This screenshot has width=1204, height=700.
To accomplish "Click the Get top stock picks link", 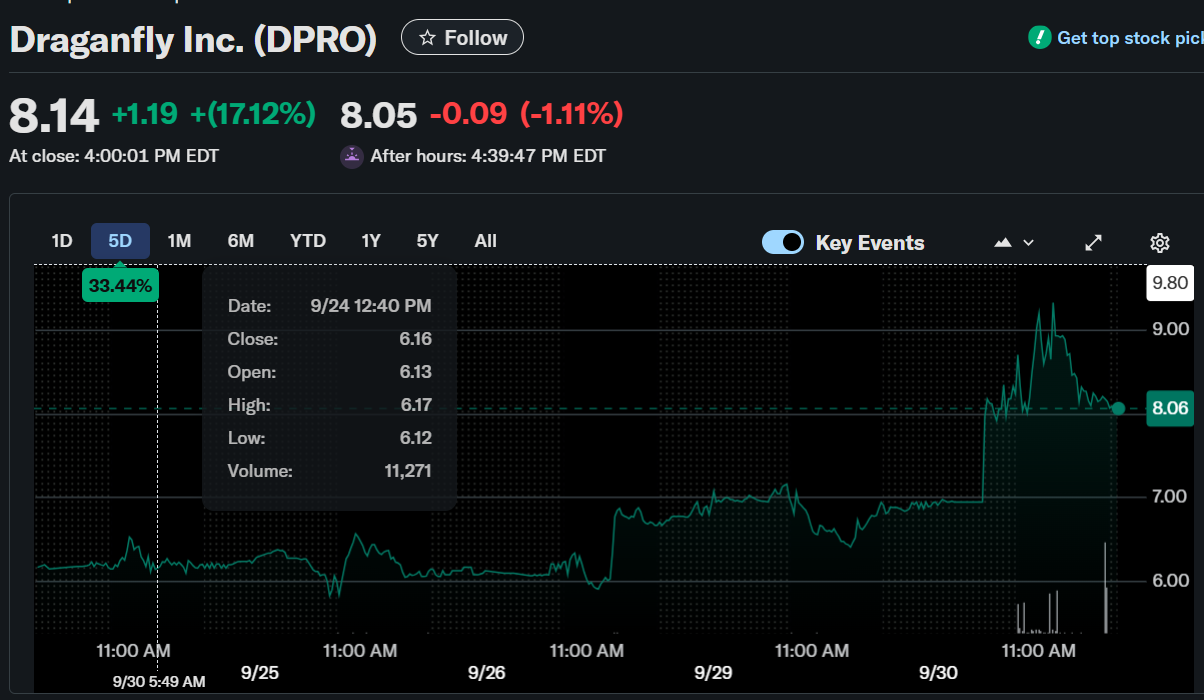I will 1129,38.
